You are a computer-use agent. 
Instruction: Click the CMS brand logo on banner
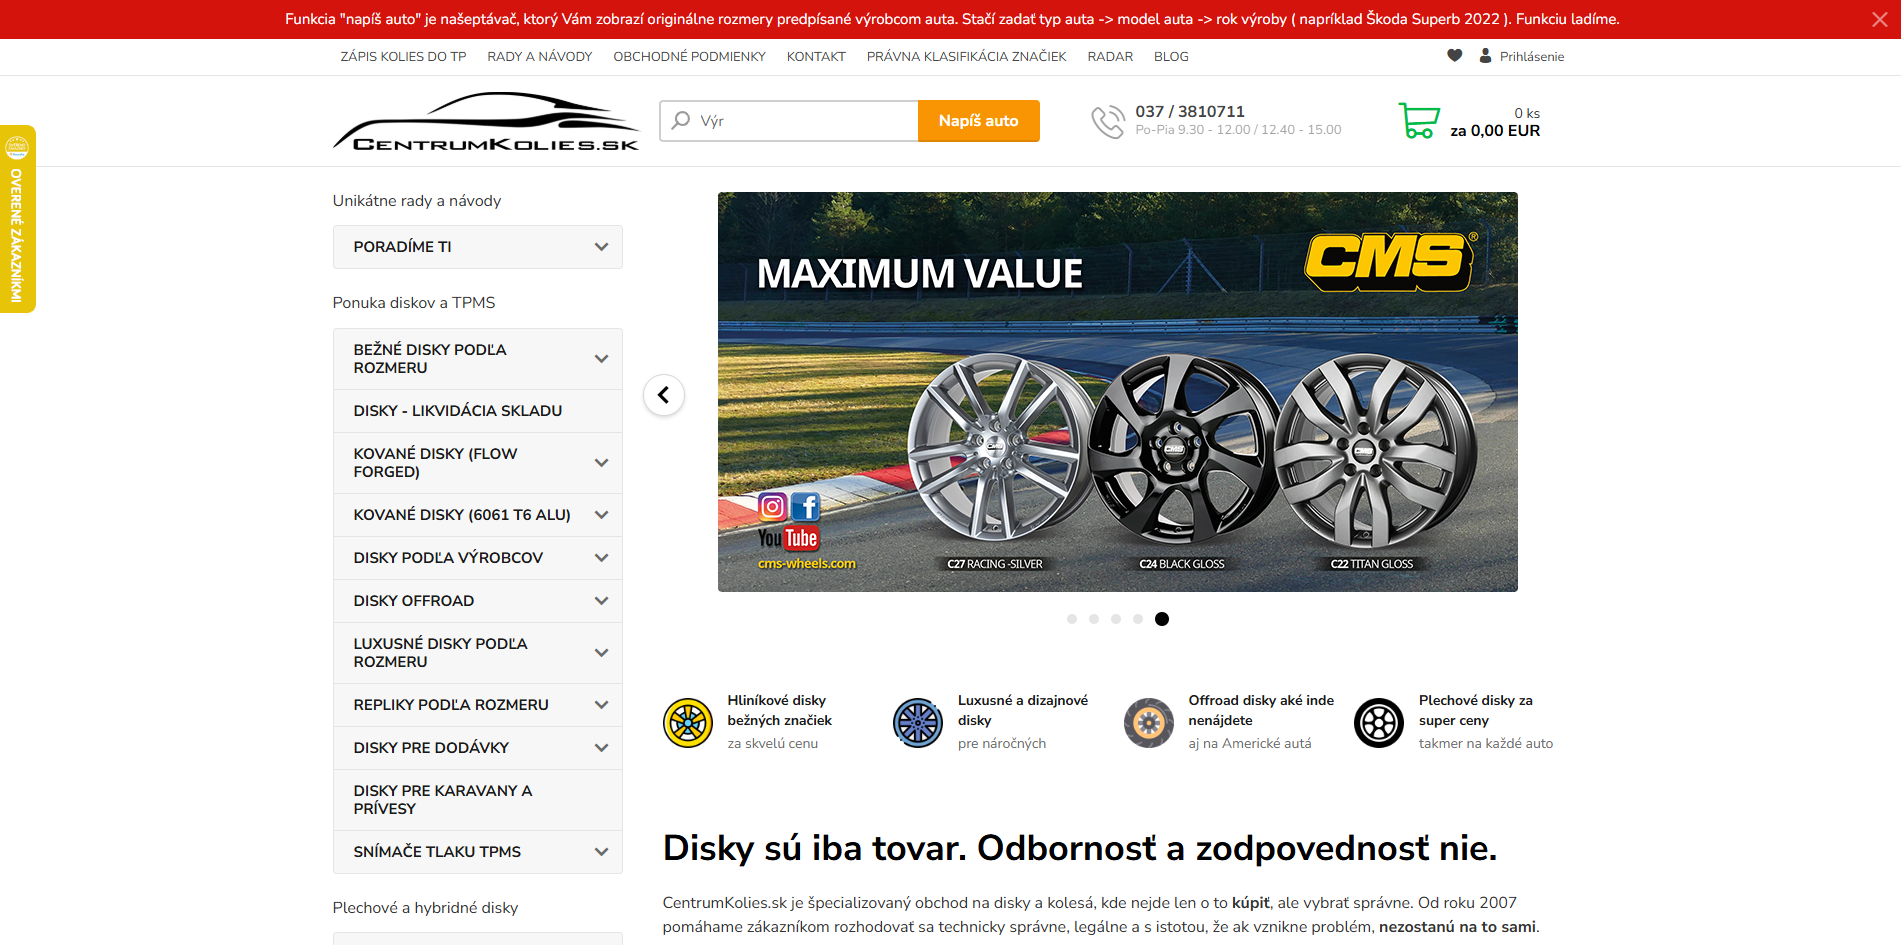point(1391,262)
